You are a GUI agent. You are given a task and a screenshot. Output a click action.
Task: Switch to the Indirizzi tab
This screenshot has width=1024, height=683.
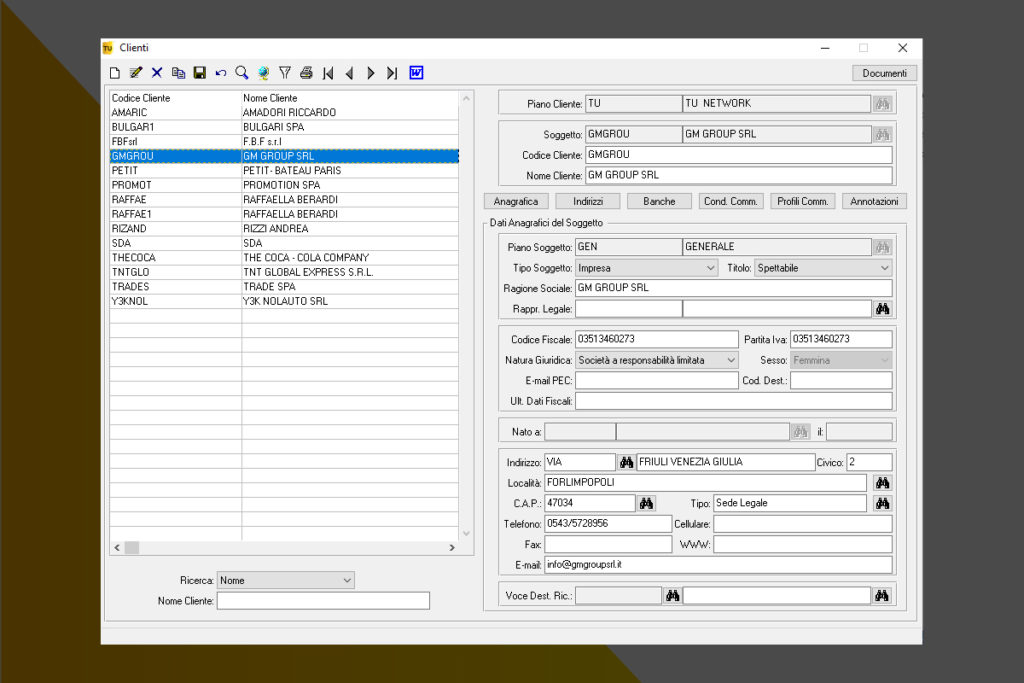(588, 201)
